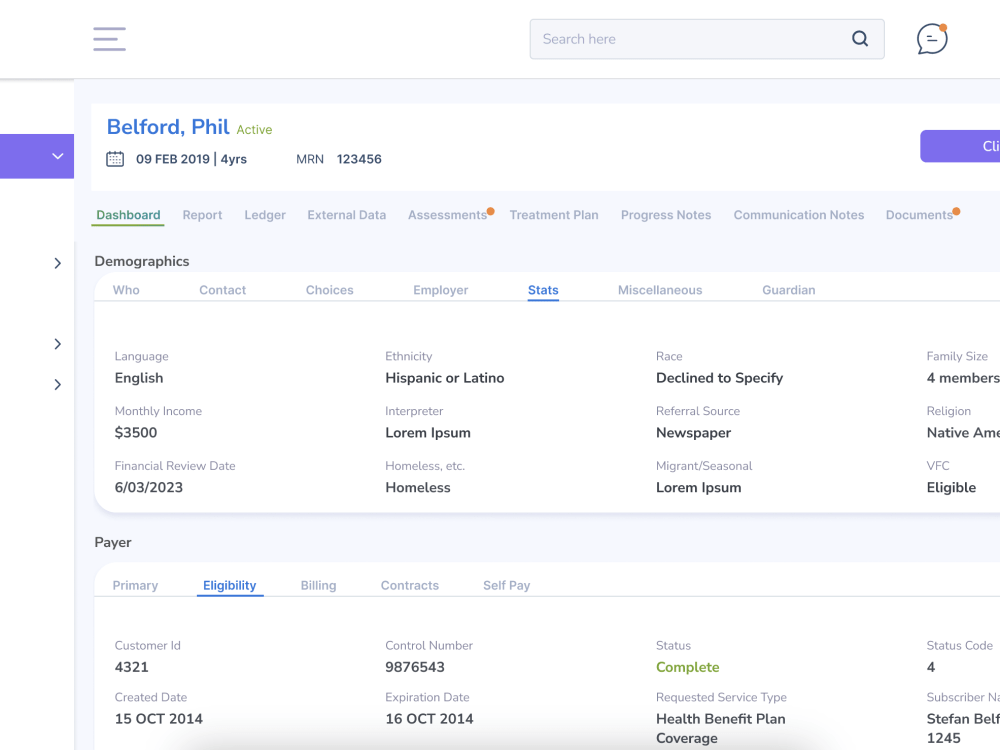Click the search magnifier icon
Viewport: 1000px width, 750px height.
click(860, 39)
